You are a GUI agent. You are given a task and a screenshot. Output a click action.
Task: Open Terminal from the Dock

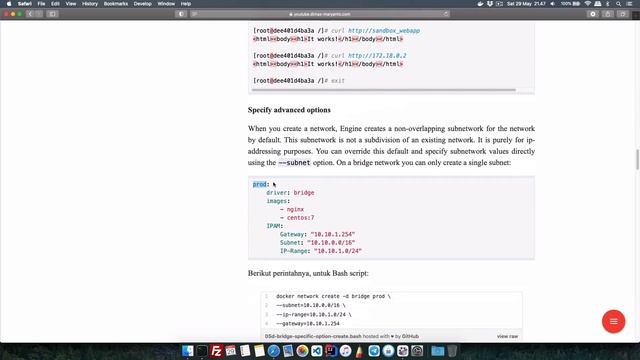point(202,351)
